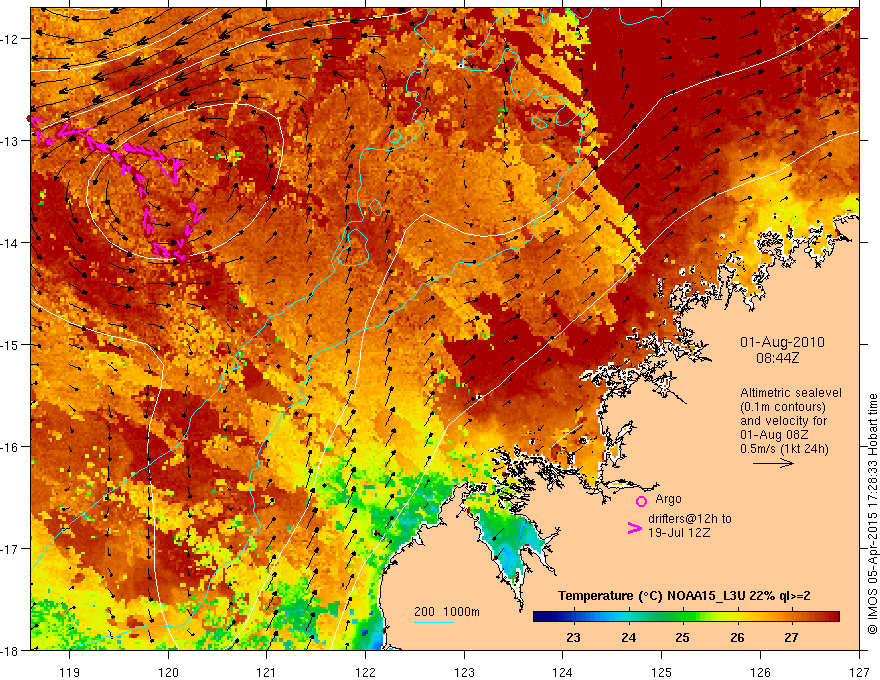Click the 'Temperature (°C) NOAA15_L3U 22% ql>=2' title
Viewport: 880px width, 680px height.
[x=684, y=596]
